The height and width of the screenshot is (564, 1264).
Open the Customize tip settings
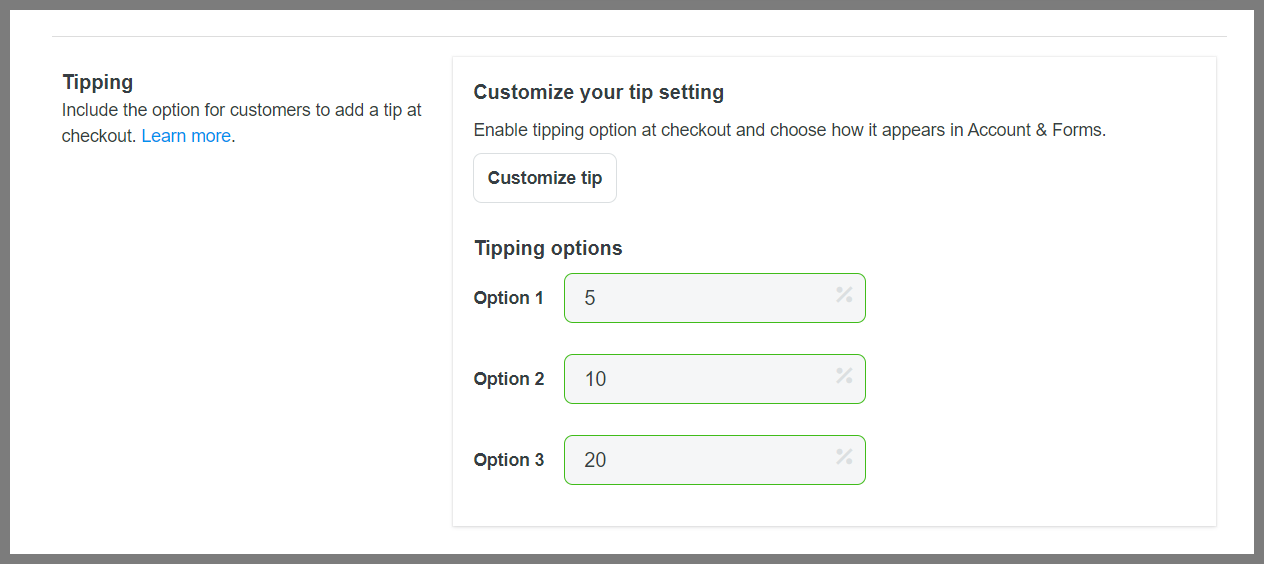click(545, 178)
